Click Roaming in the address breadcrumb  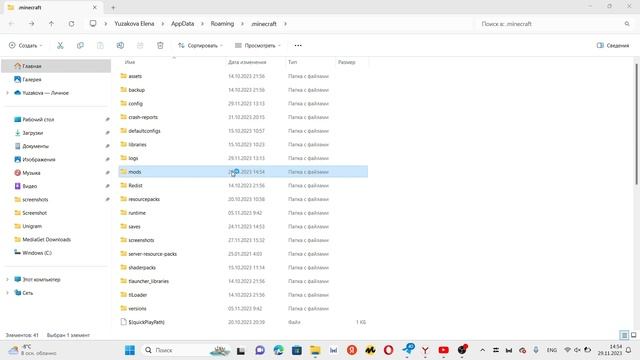click(x=222, y=24)
